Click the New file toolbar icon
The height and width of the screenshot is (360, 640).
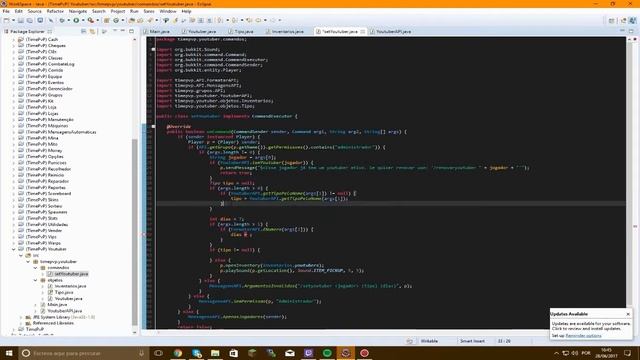tap(6, 20)
